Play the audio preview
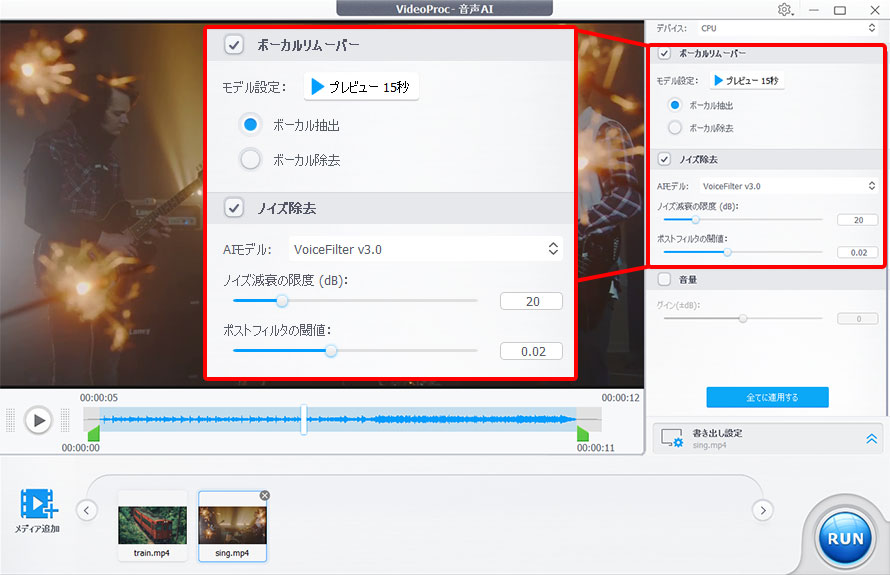890x575 pixels. [39, 421]
